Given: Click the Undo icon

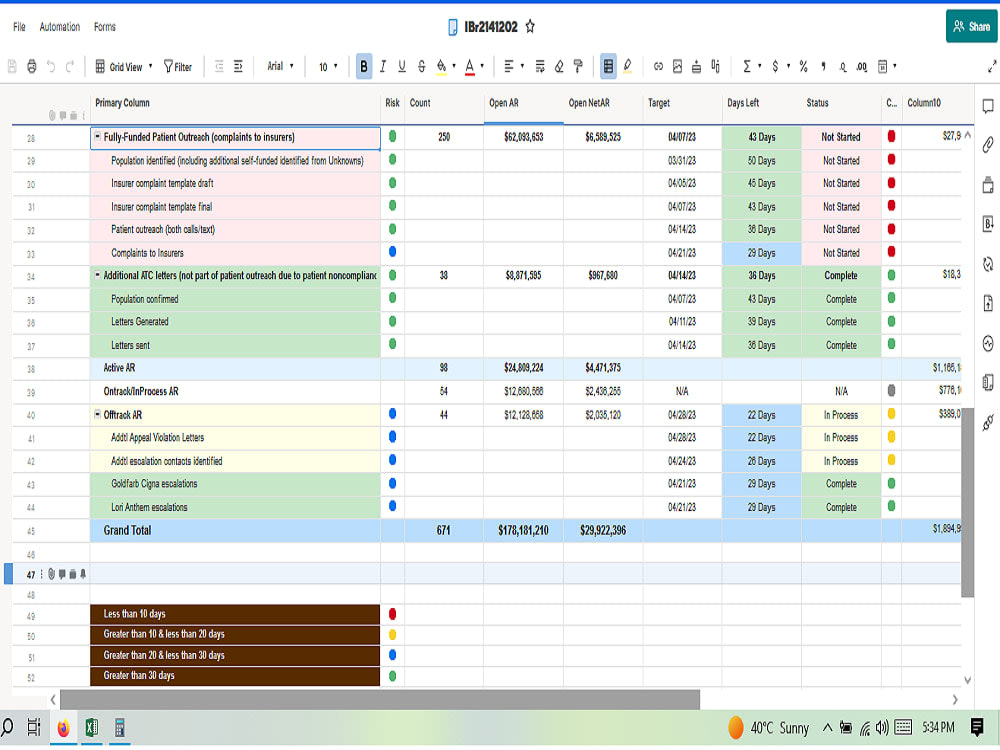Looking at the screenshot, I should (x=49, y=66).
